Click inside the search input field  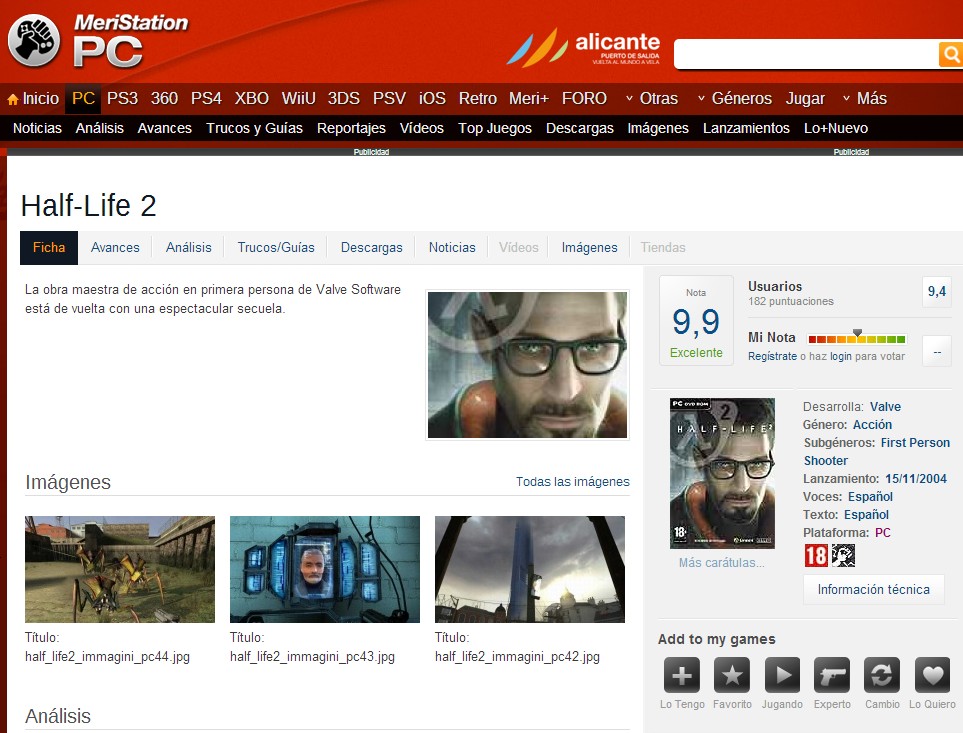coord(806,55)
